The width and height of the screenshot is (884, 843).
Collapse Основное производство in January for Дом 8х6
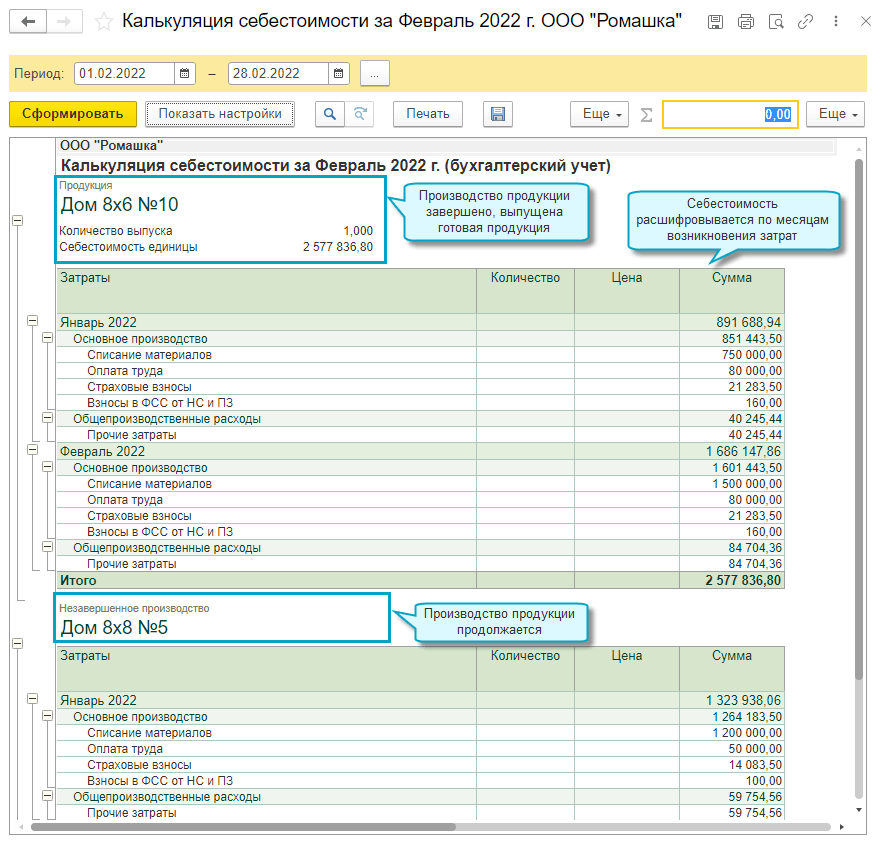47,338
